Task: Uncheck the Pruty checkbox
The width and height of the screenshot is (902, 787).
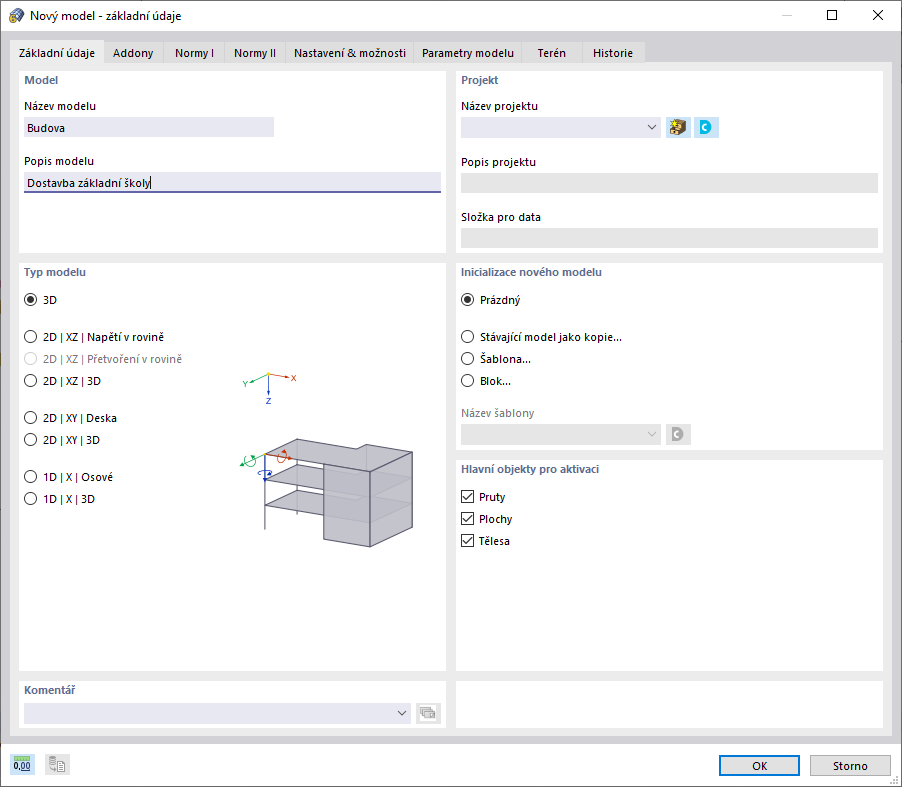Action: (x=467, y=497)
